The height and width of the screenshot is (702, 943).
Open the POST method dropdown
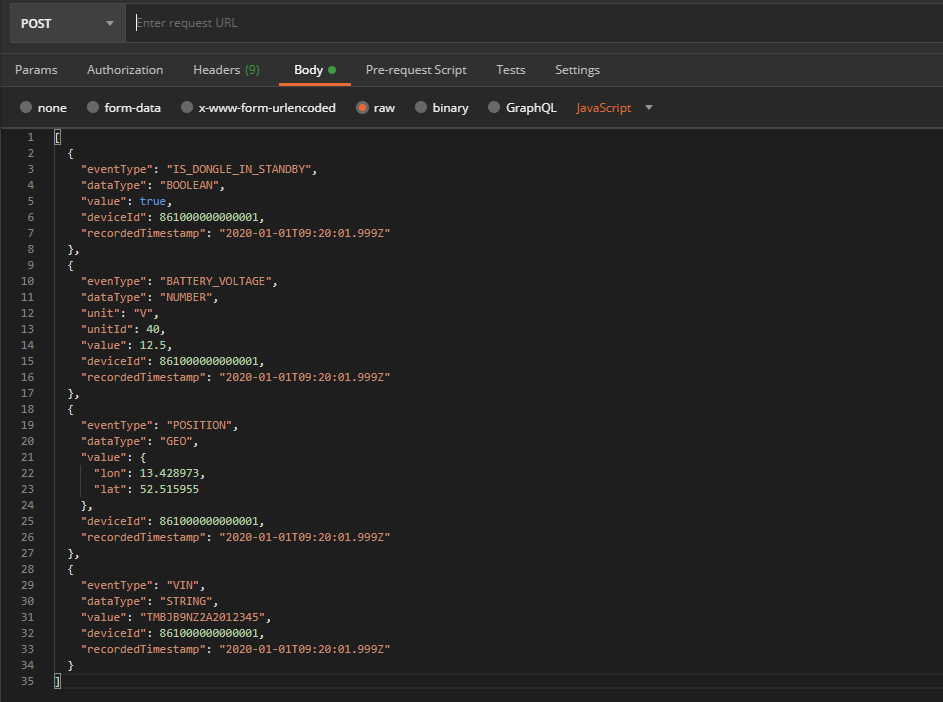pyautogui.click(x=67, y=23)
